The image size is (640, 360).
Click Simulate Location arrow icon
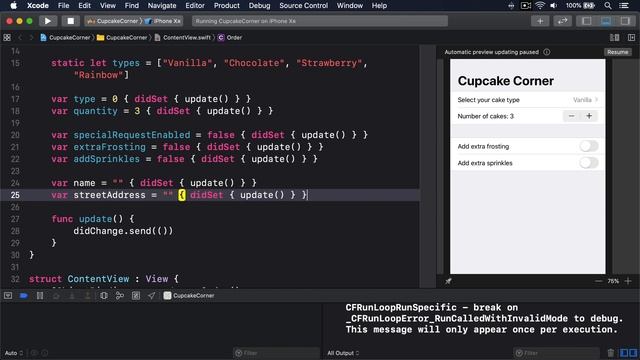(x=151, y=296)
